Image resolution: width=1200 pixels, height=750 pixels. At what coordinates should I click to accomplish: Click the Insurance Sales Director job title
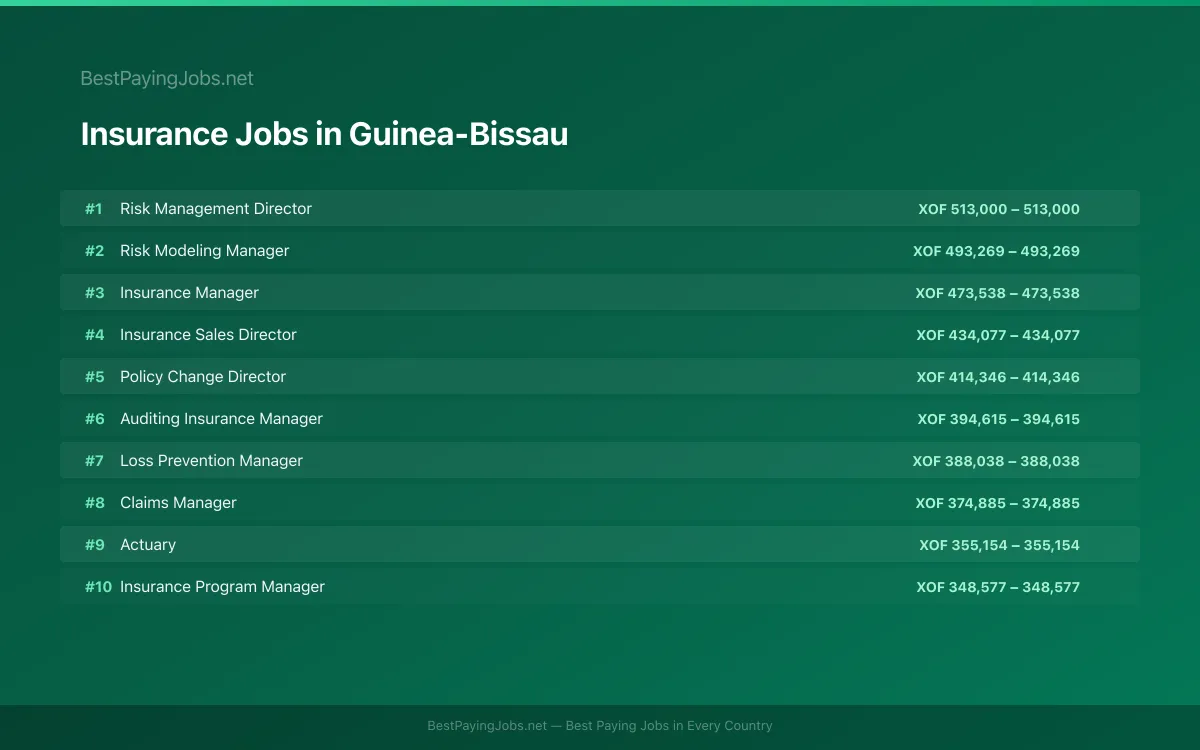pyautogui.click(x=208, y=335)
